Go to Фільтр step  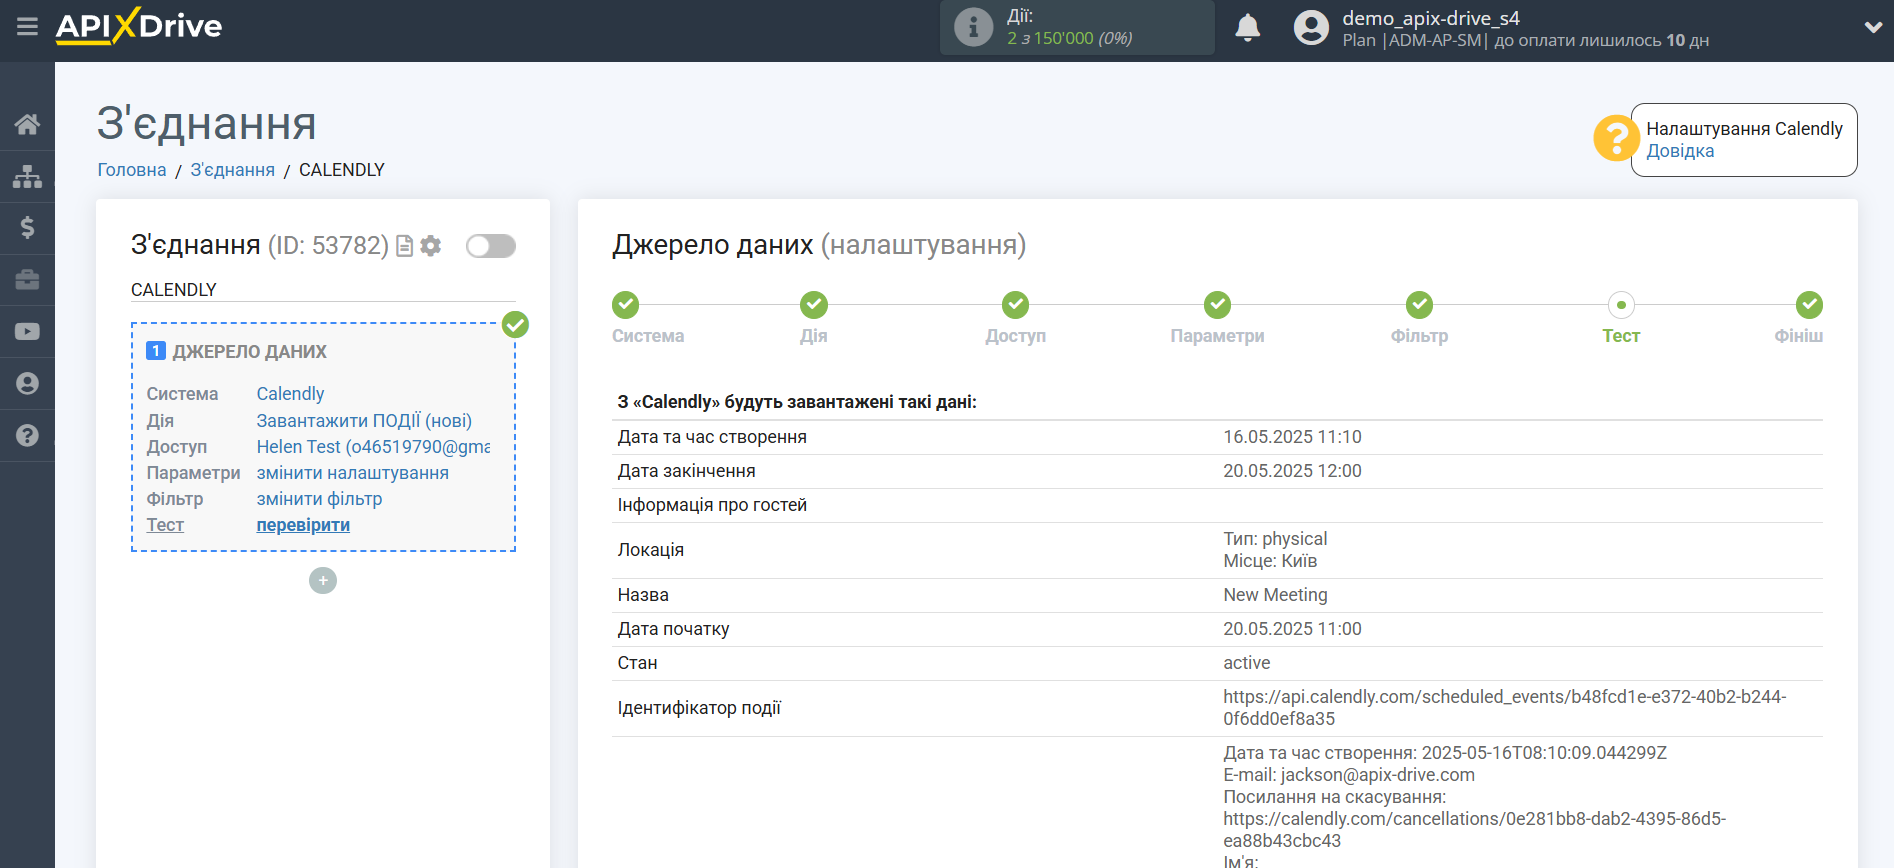(1419, 305)
